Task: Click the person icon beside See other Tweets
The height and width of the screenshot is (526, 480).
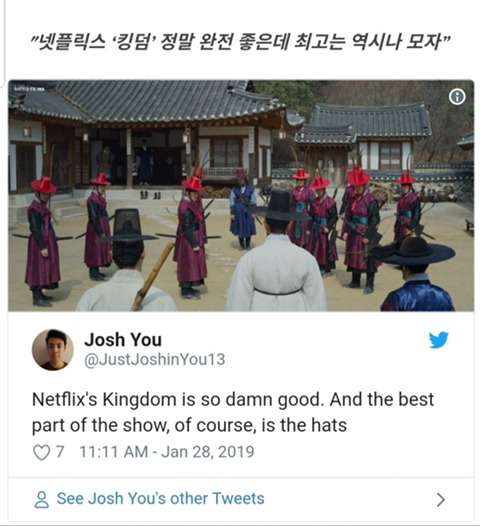Action: pos(42,499)
